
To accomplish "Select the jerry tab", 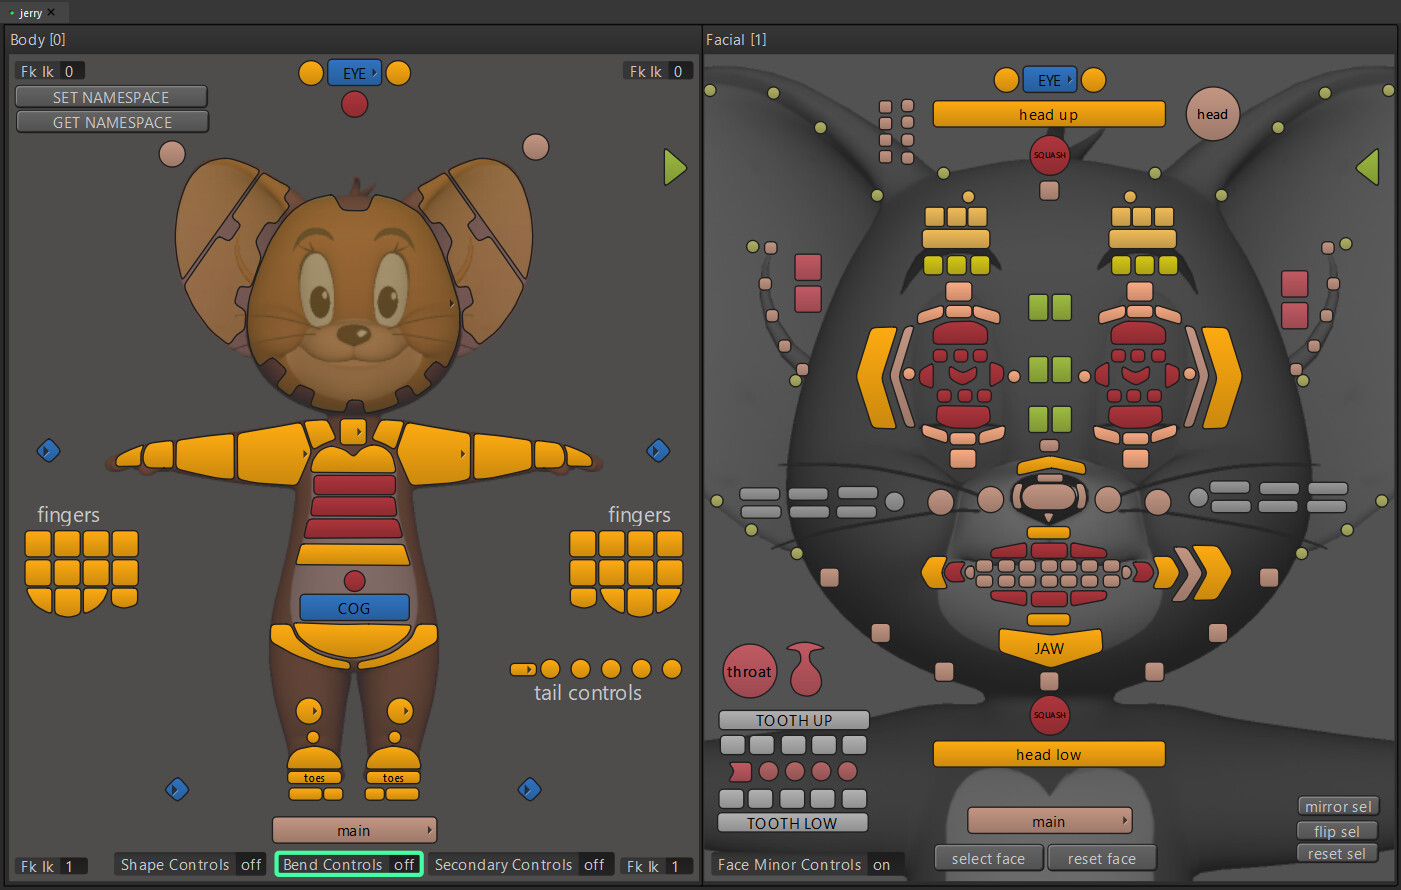I will pos(33,12).
